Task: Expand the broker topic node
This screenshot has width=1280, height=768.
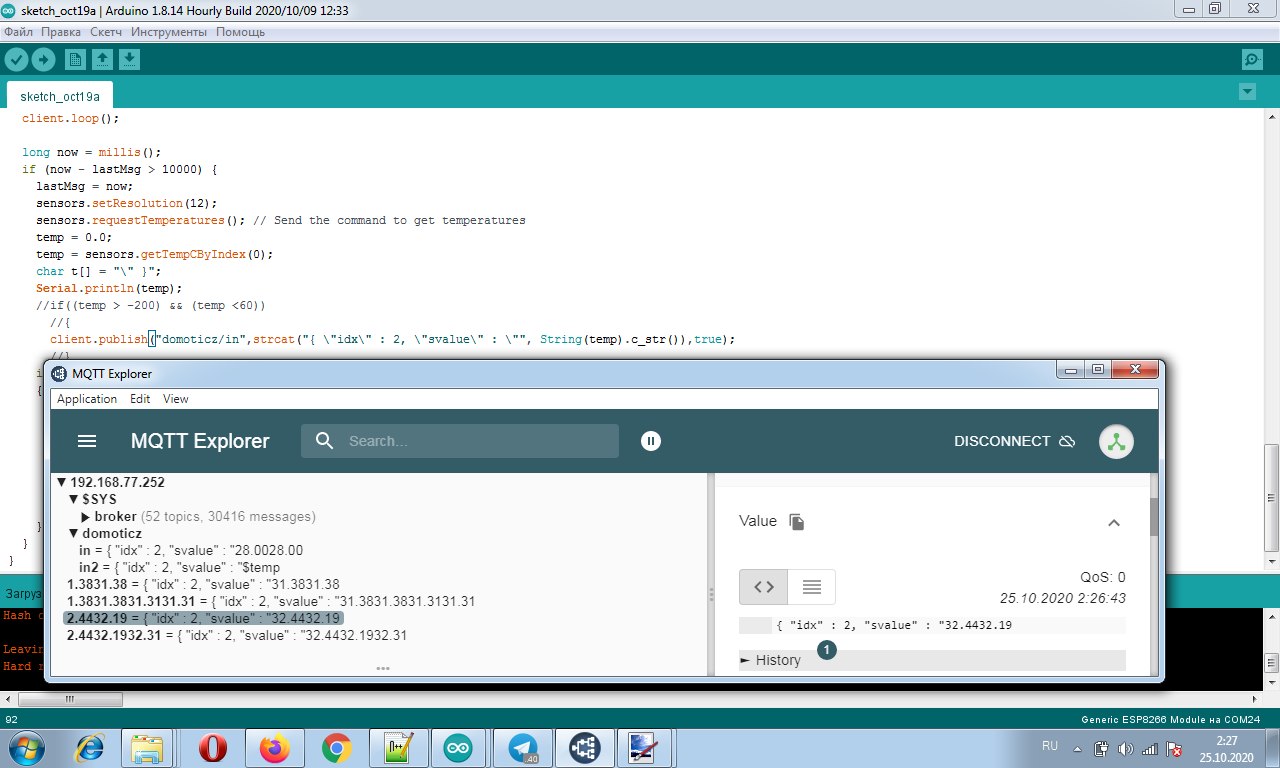Action: [86, 516]
